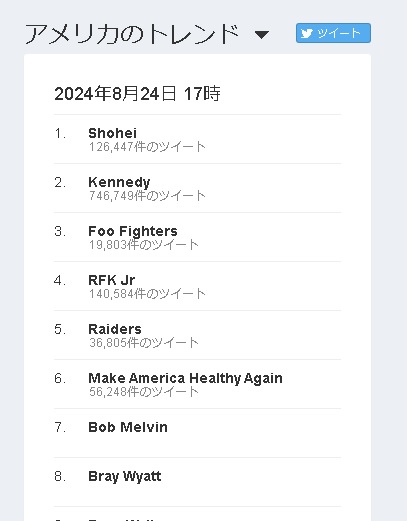This screenshot has height=521, width=407.
Task: Open the Raiders trend link
Action: coord(115,329)
